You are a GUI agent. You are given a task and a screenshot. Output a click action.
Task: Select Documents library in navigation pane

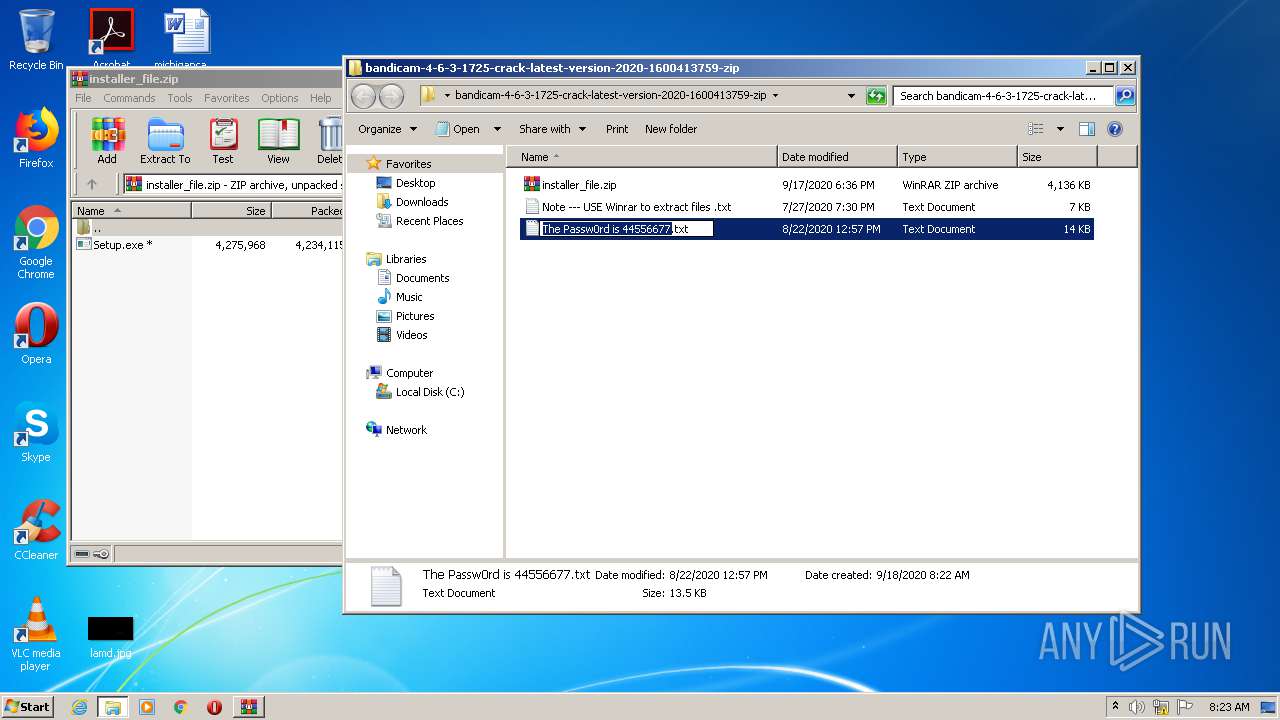413,278
